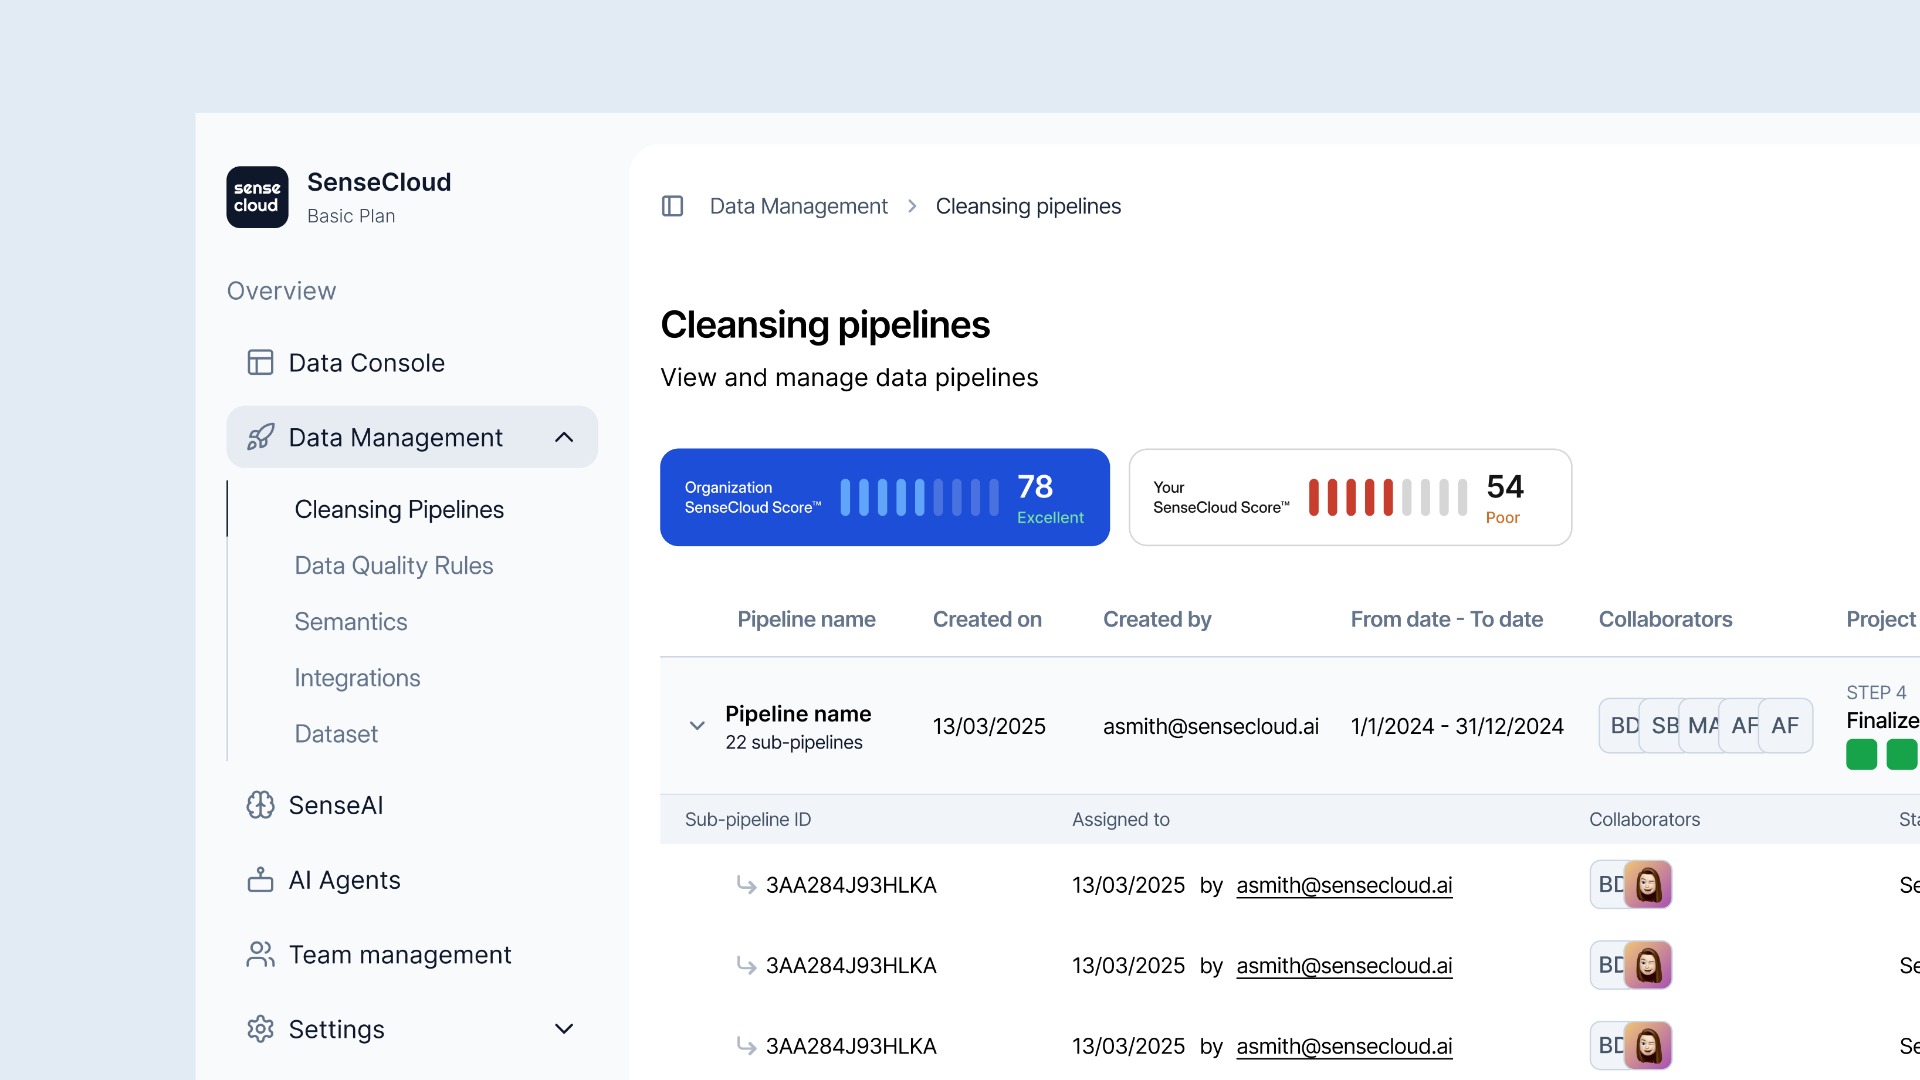Click BD badge in second sub-pipeline row
1920x1080 pixels.
tap(1609, 965)
